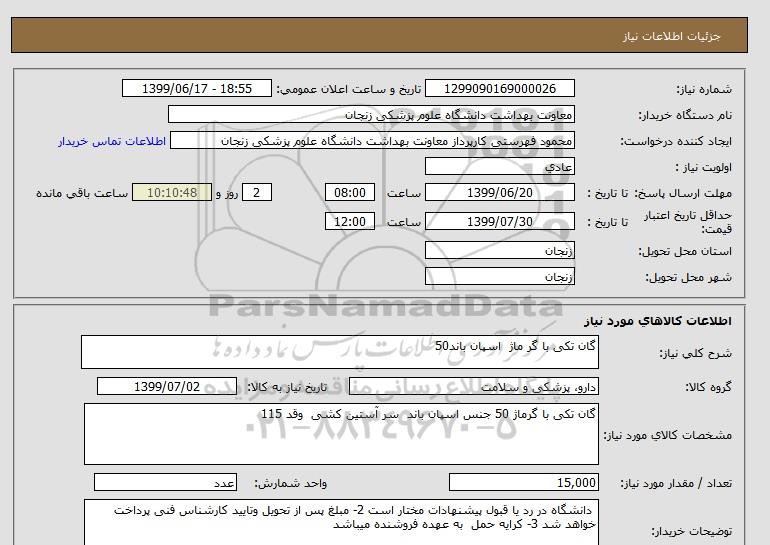Screen dimensions: 770x545
Task: Click the نام دستگاه خریدار label
Action: coord(685,115)
